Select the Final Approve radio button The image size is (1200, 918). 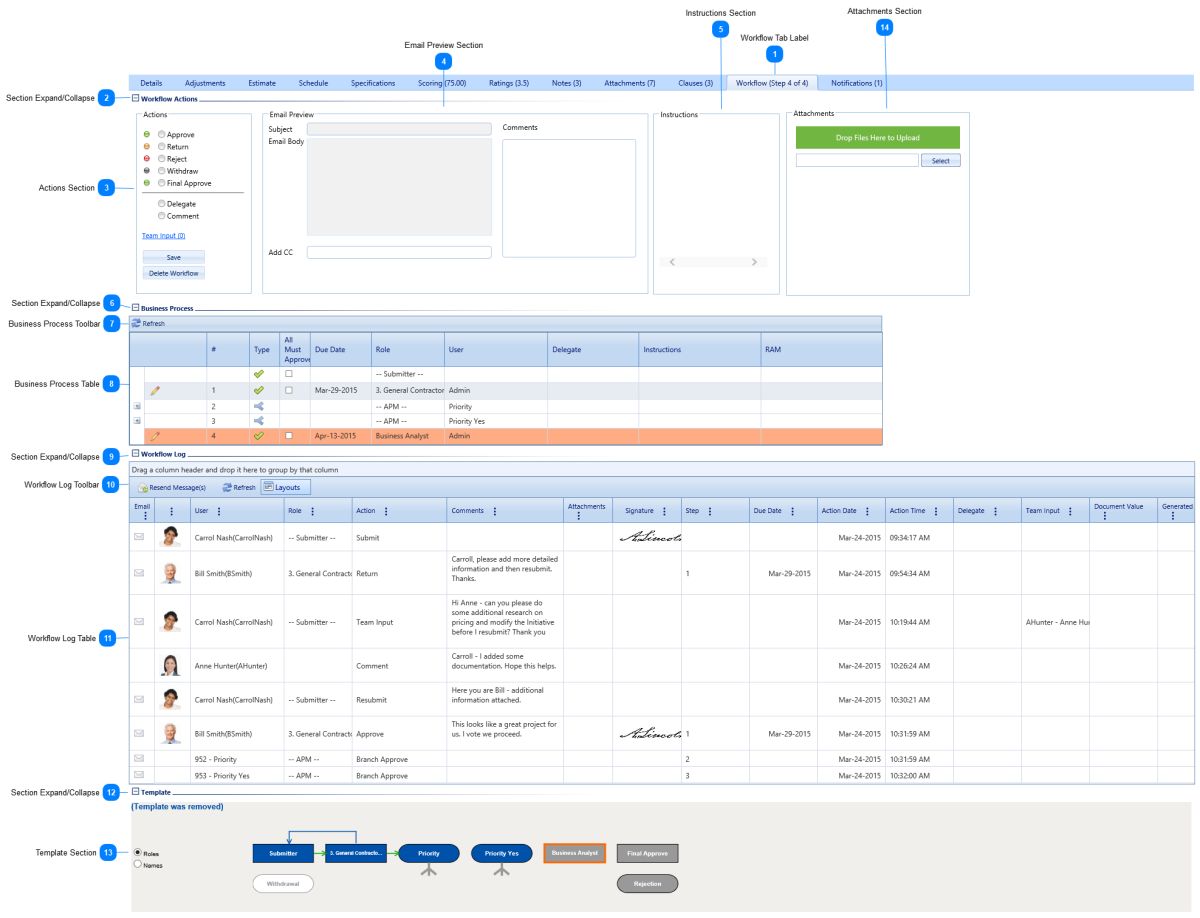point(161,183)
